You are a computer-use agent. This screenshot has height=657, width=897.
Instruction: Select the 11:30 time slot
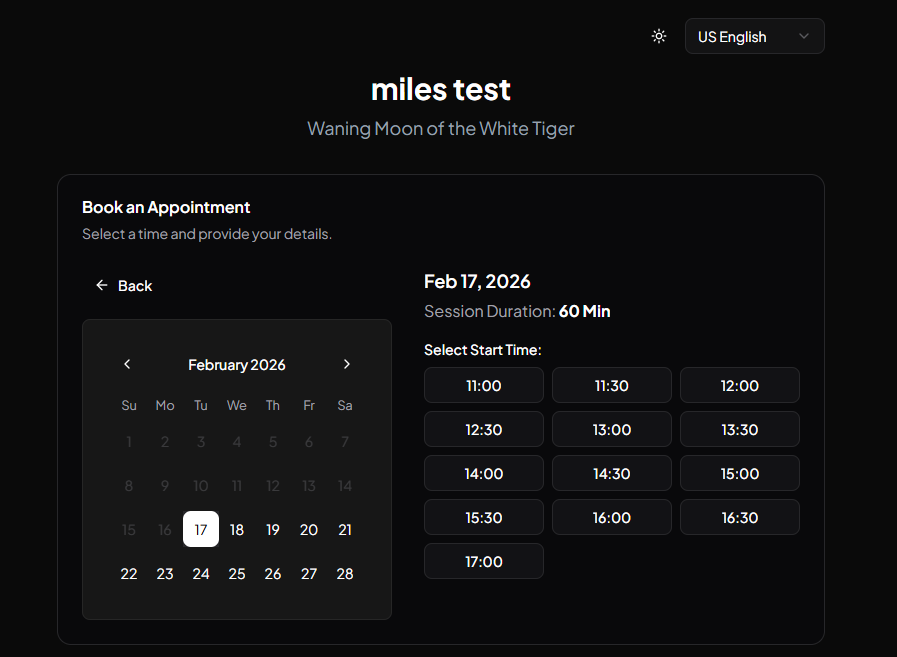pyautogui.click(x=612, y=385)
